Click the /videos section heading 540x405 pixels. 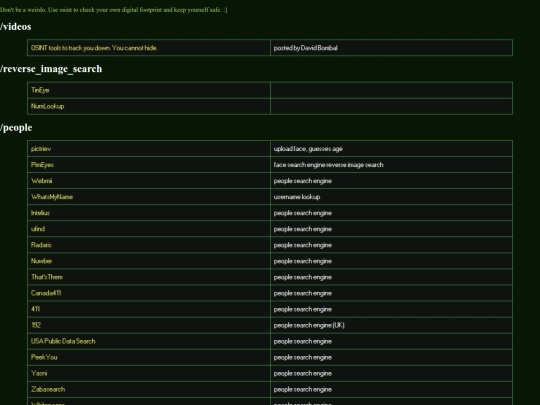coord(15,27)
